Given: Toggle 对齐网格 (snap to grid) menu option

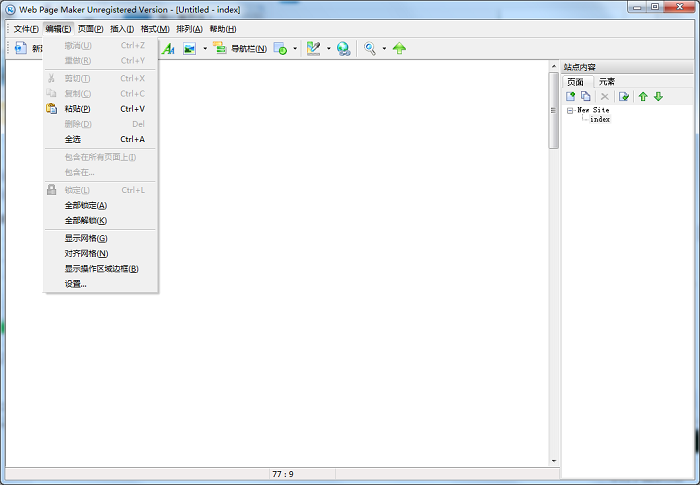Looking at the screenshot, I should (x=86, y=253).
